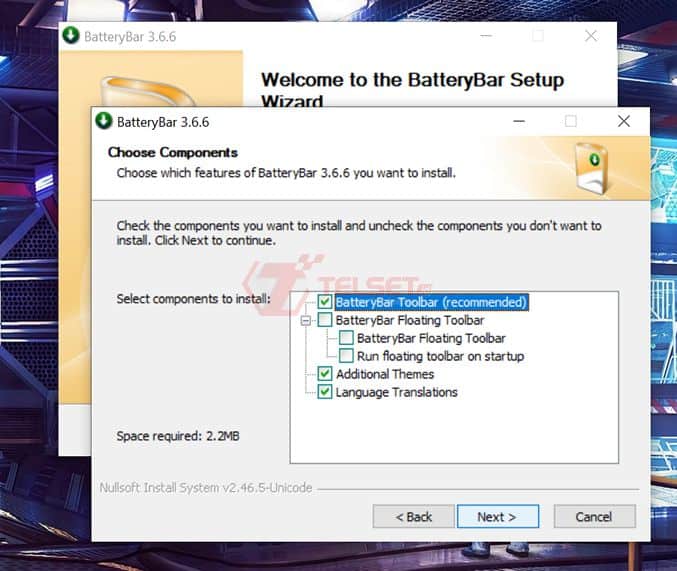This screenshot has width=677, height=571.
Task: Click the green icon in background Welcome window title
Action: 70,36
